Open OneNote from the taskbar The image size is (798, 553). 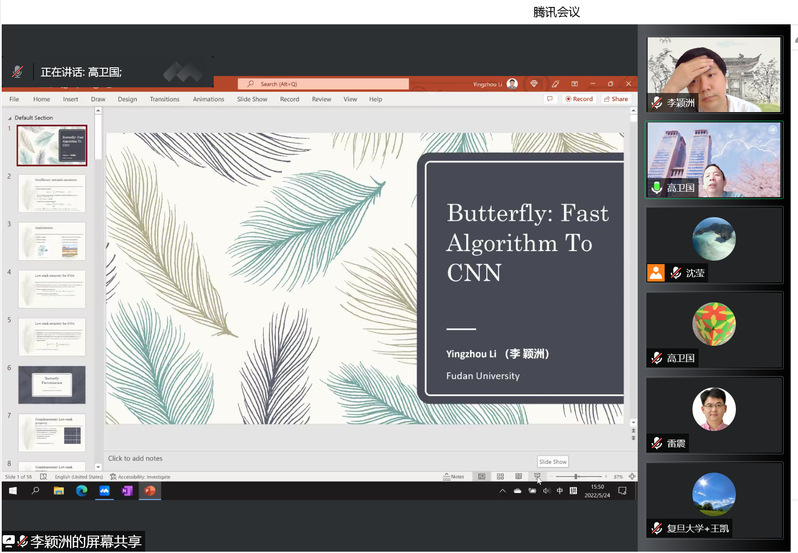pyautogui.click(x=127, y=491)
